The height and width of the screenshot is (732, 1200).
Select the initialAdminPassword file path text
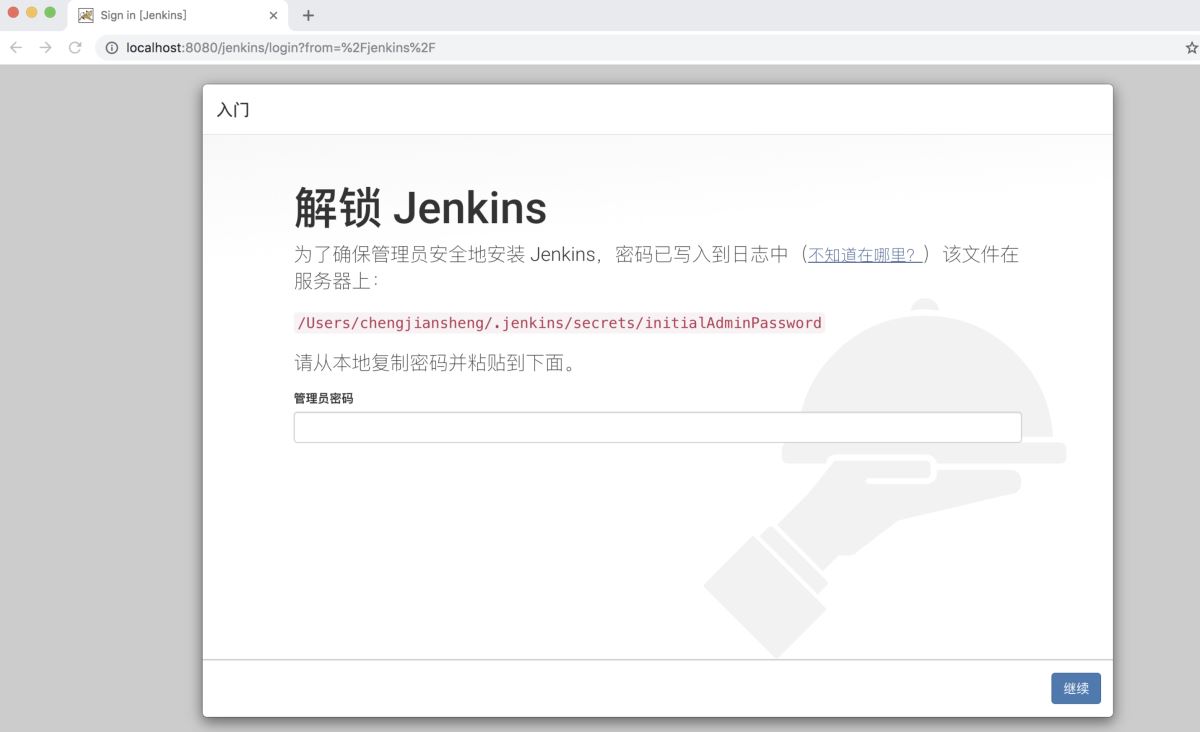click(557, 322)
